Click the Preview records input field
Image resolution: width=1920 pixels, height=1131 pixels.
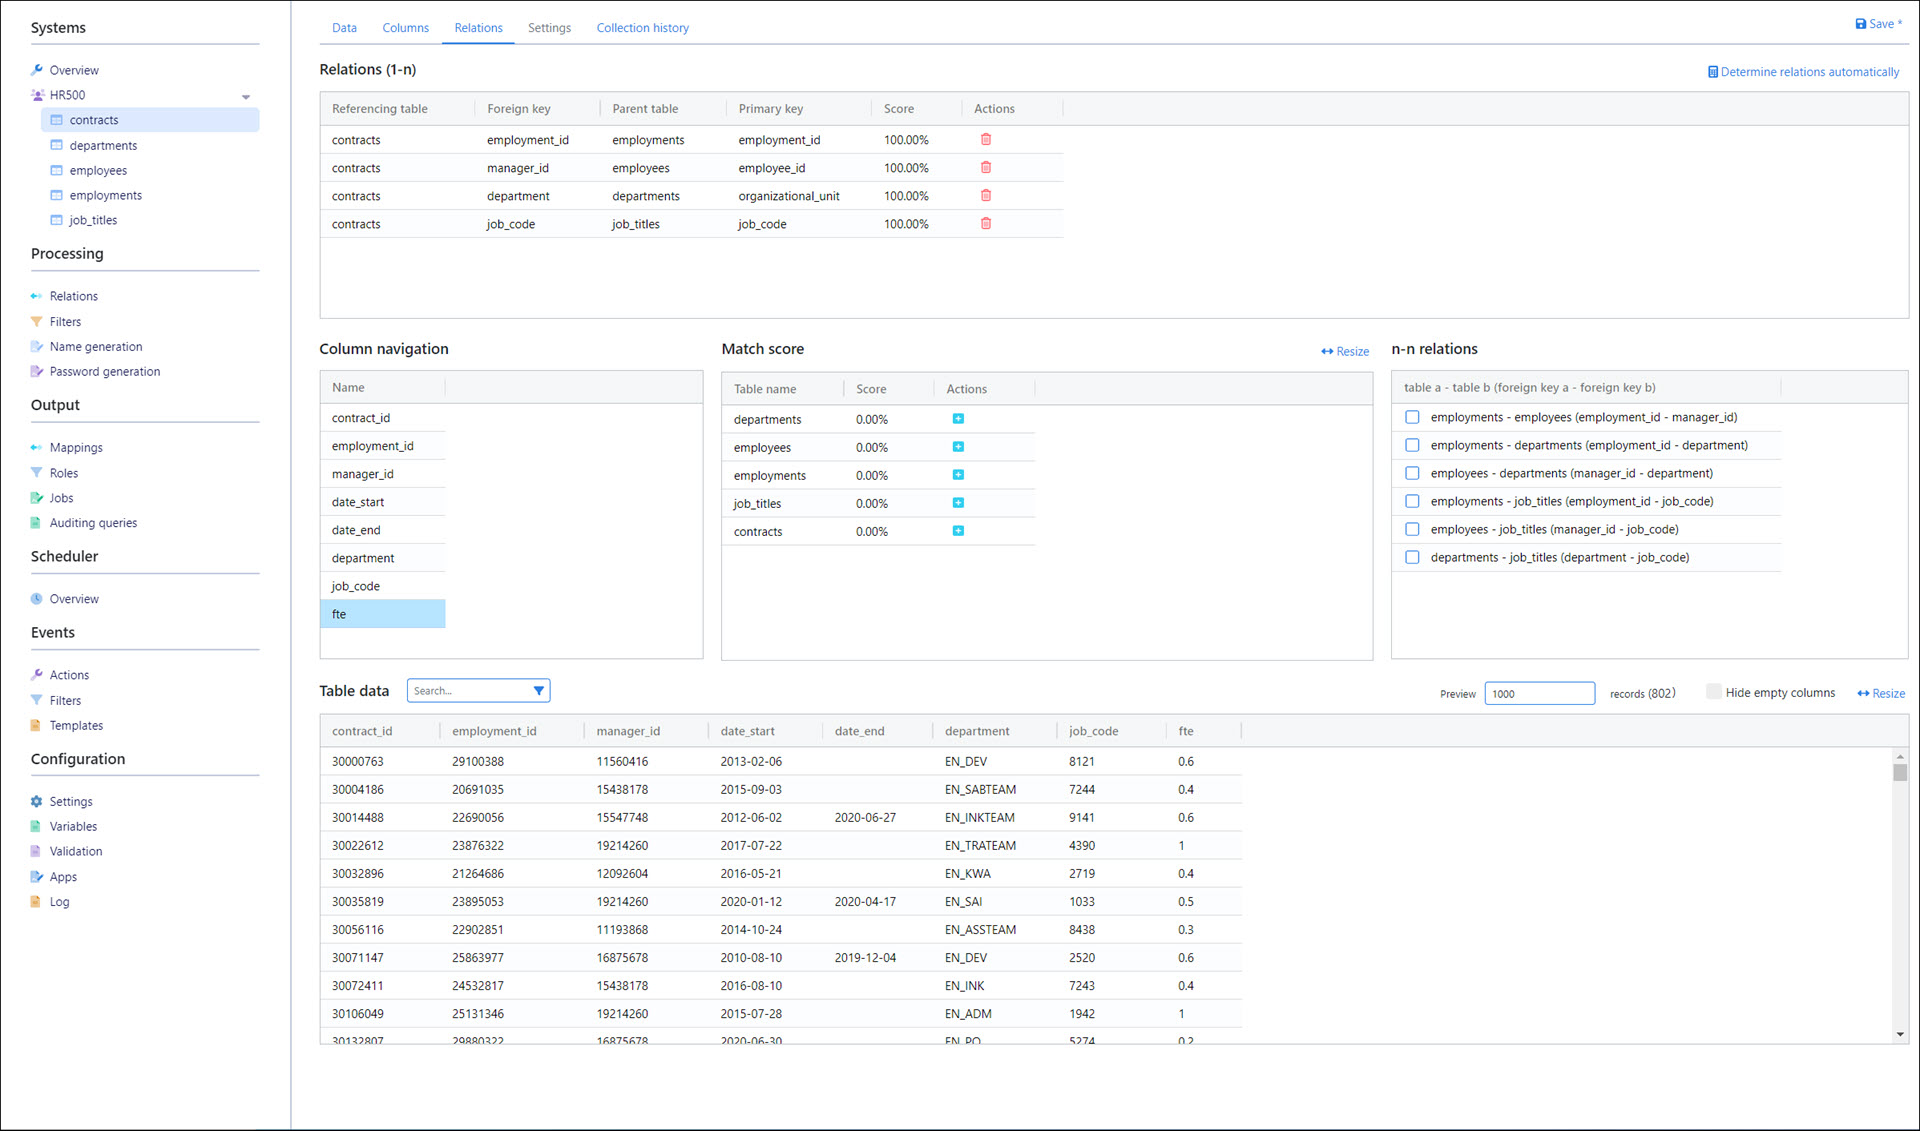coord(1538,694)
